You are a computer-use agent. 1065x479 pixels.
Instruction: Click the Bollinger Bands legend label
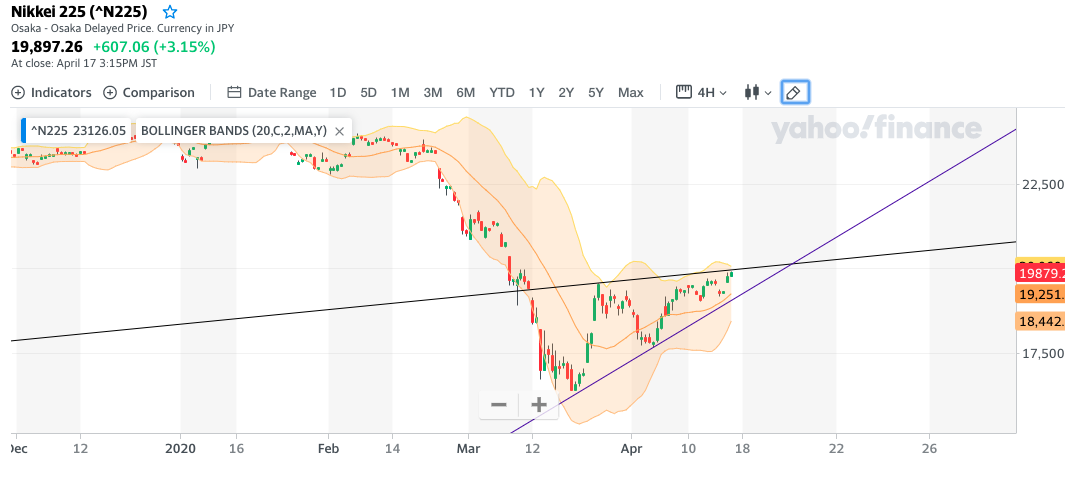pyautogui.click(x=234, y=131)
